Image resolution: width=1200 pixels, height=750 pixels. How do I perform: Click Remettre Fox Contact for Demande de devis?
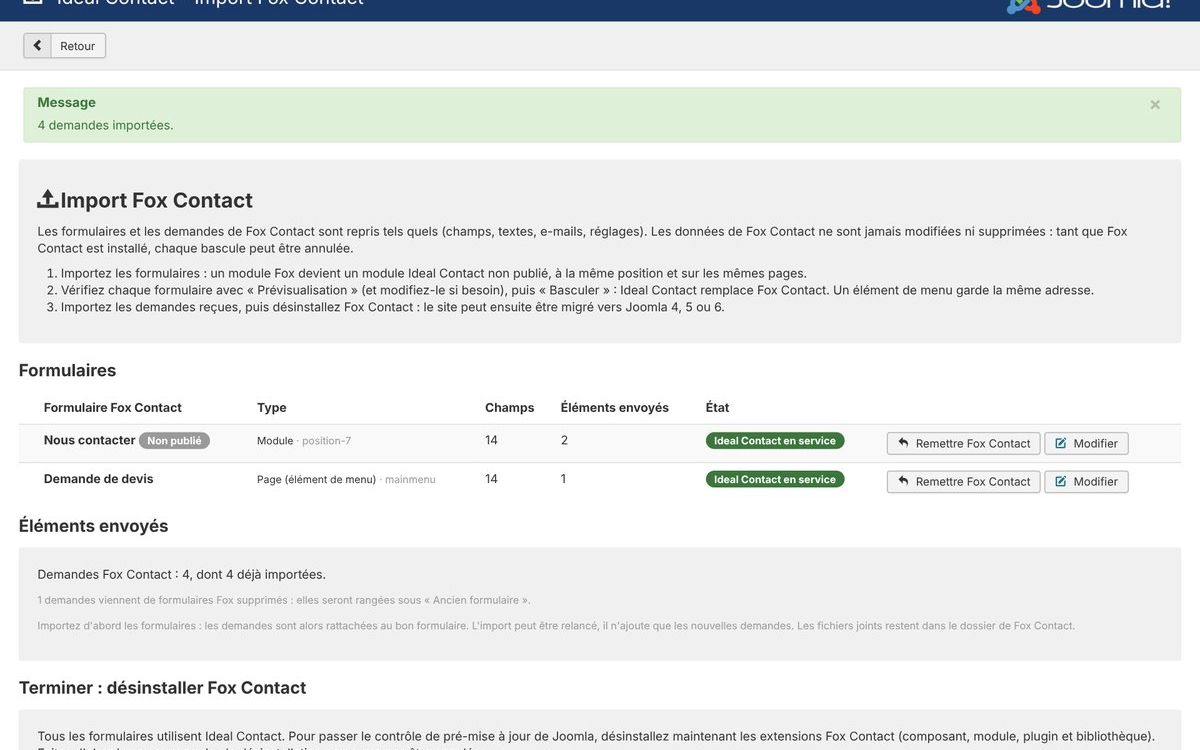[x=963, y=481]
